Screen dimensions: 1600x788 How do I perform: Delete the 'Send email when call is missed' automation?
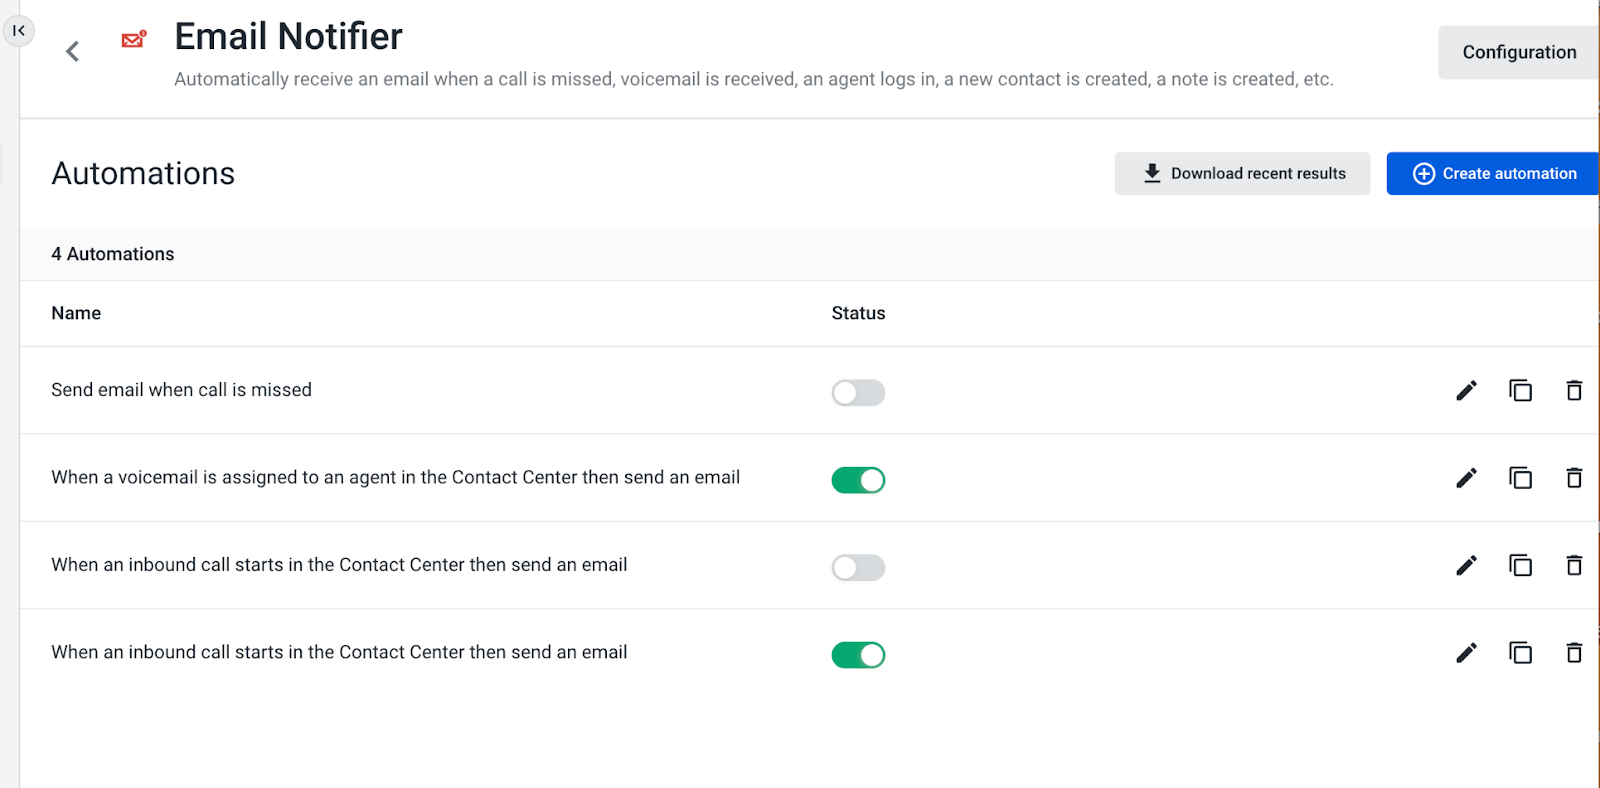1574,391
